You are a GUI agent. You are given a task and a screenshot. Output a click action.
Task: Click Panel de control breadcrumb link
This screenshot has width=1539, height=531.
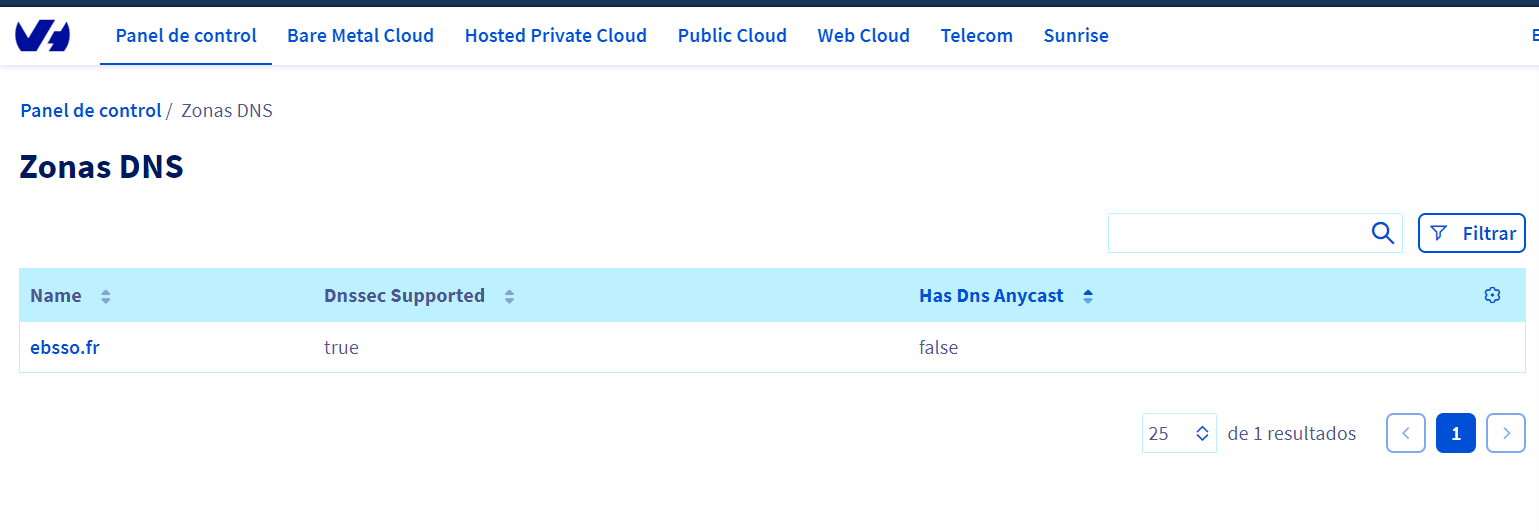click(x=91, y=110)
